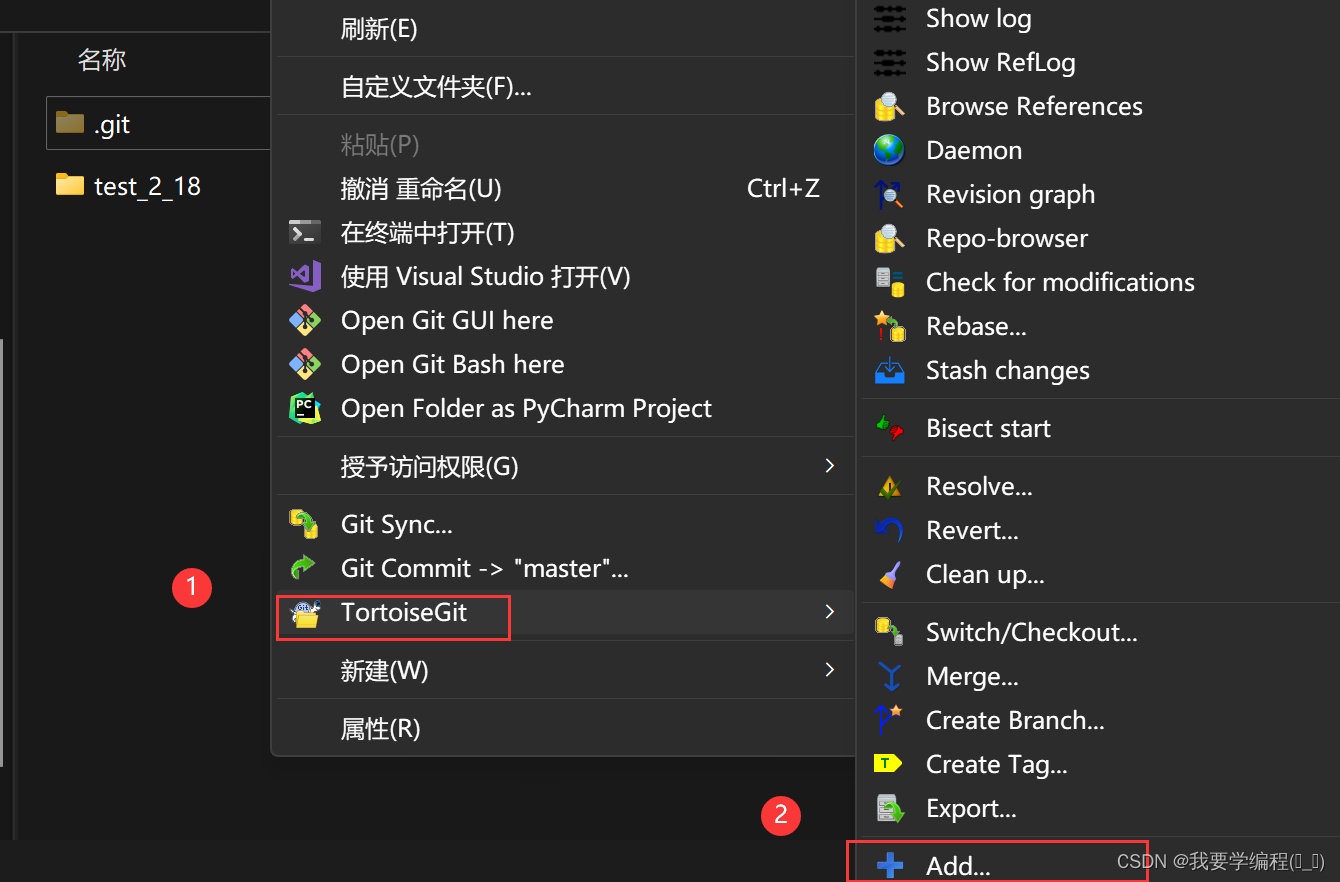Click the Browse References icon
The height and width of the screenshot is (882, 1340).
pyautogui.click(x=889, y=106)
